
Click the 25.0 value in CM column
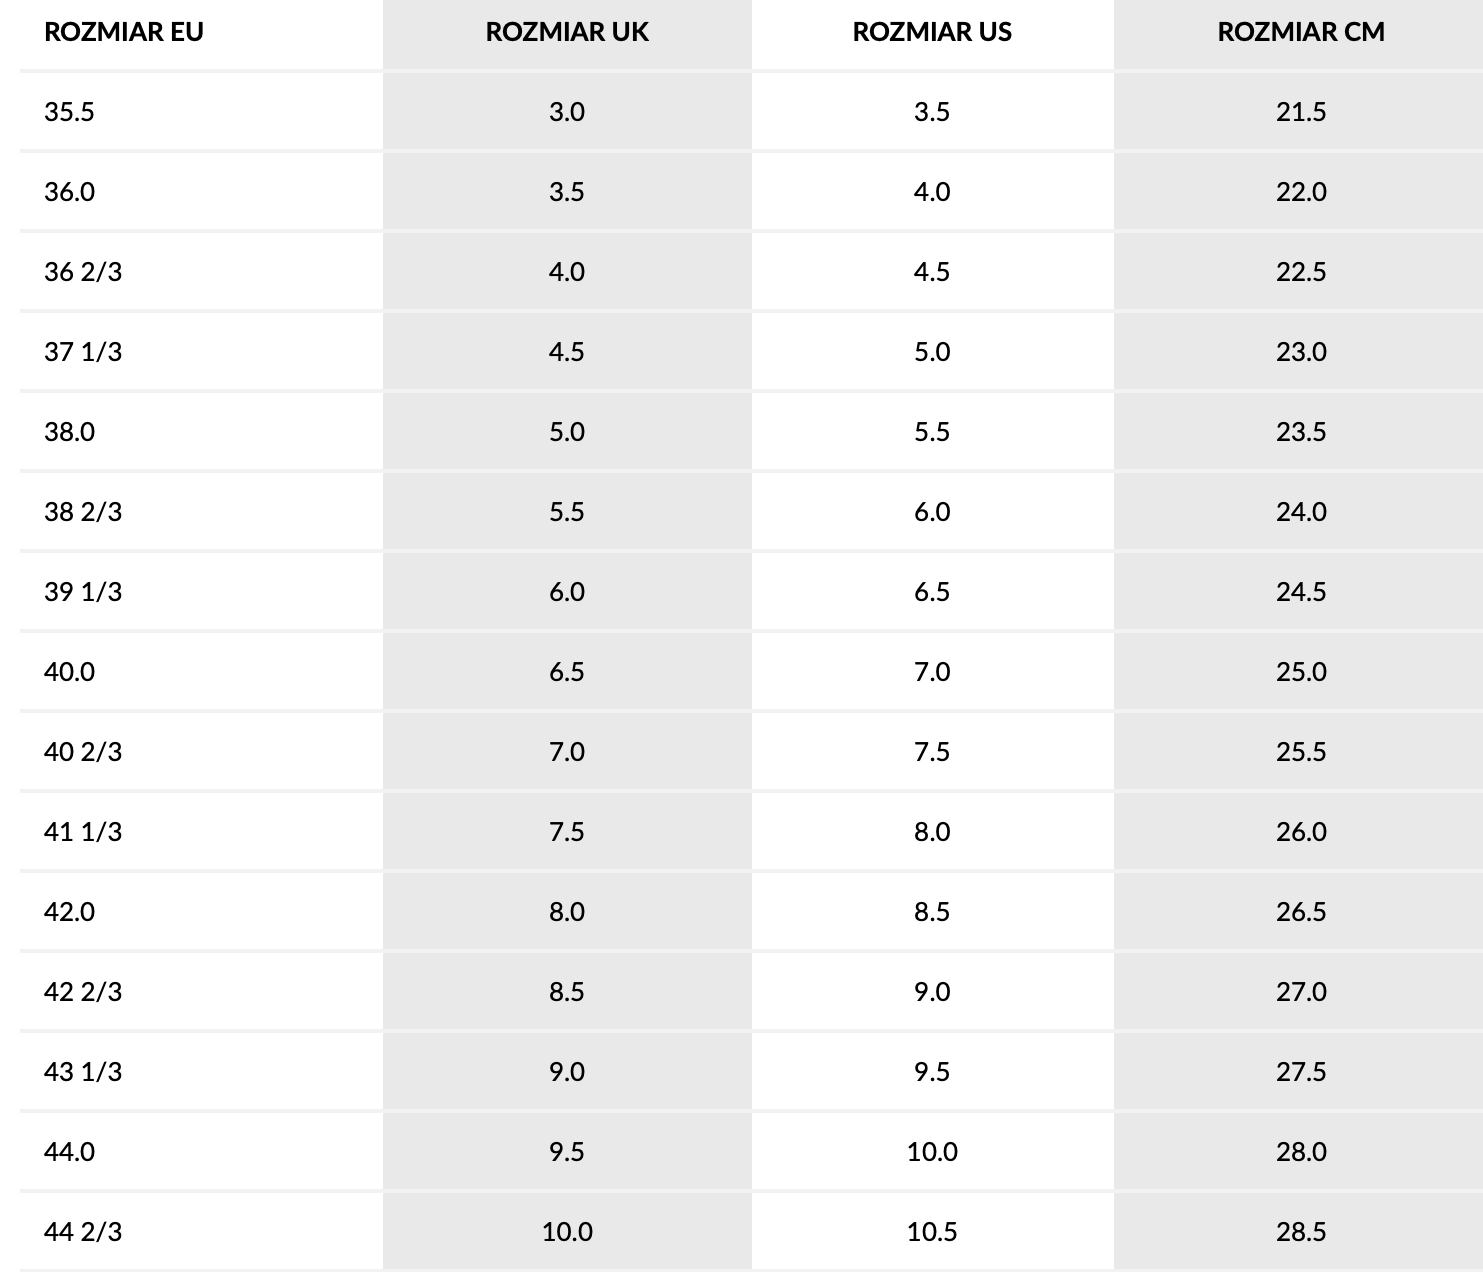pos(1301,671)
